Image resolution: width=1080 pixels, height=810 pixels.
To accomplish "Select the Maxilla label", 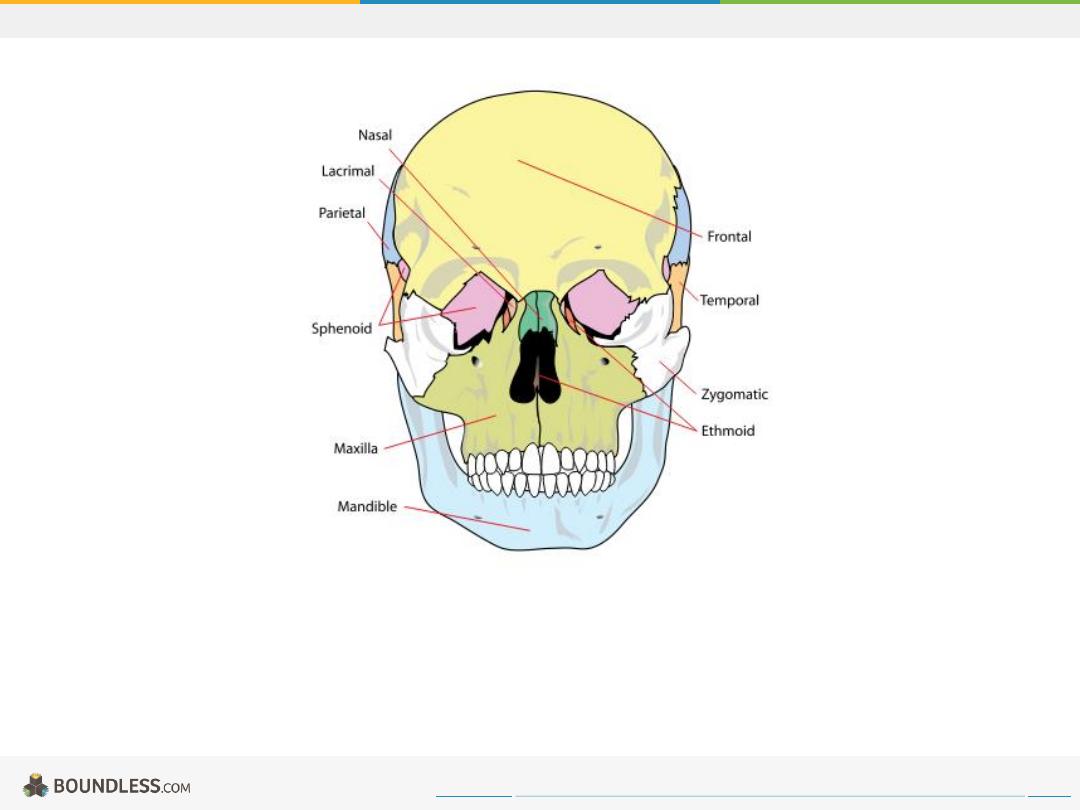I will coord(355,448).
